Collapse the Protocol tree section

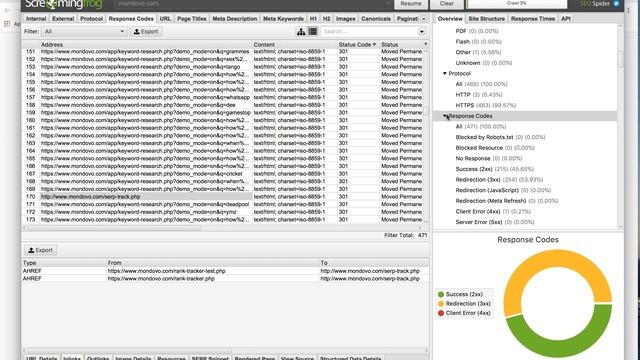[x=444, y=73]
